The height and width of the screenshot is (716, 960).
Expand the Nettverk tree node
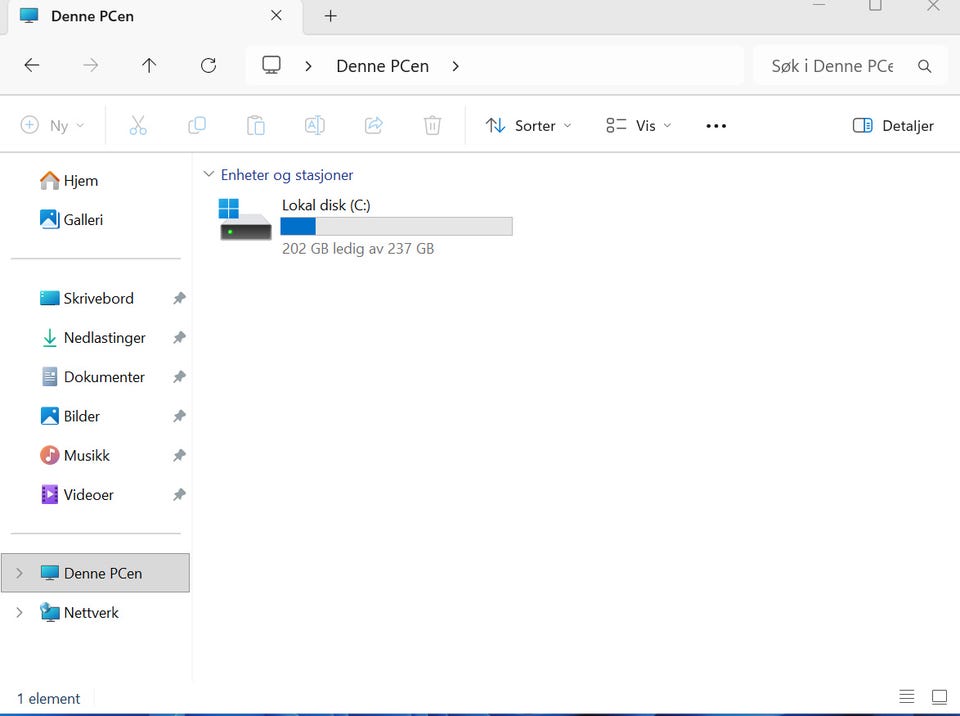tap(19, 612)
